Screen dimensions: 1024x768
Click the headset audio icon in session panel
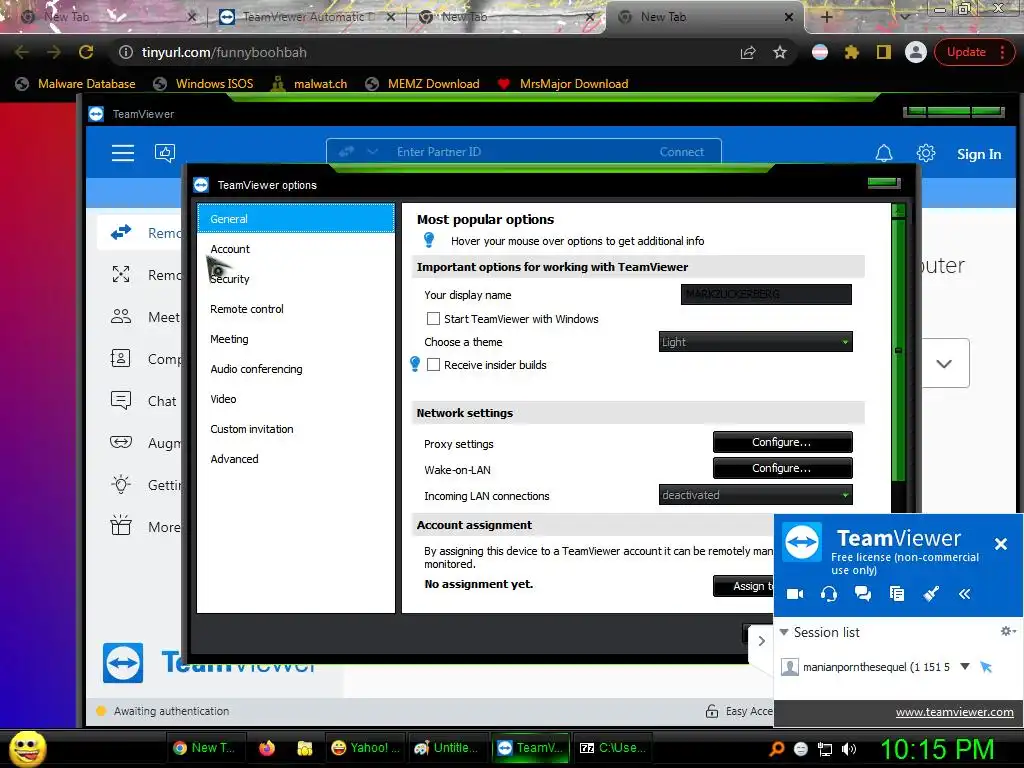829,594
